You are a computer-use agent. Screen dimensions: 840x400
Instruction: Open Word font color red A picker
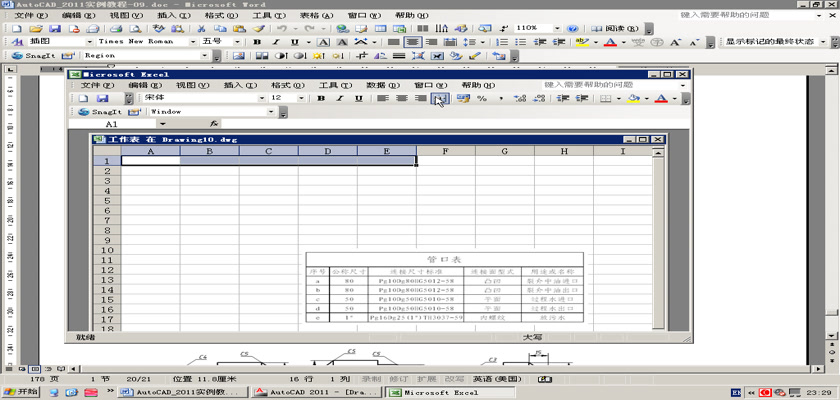[623, 42]
